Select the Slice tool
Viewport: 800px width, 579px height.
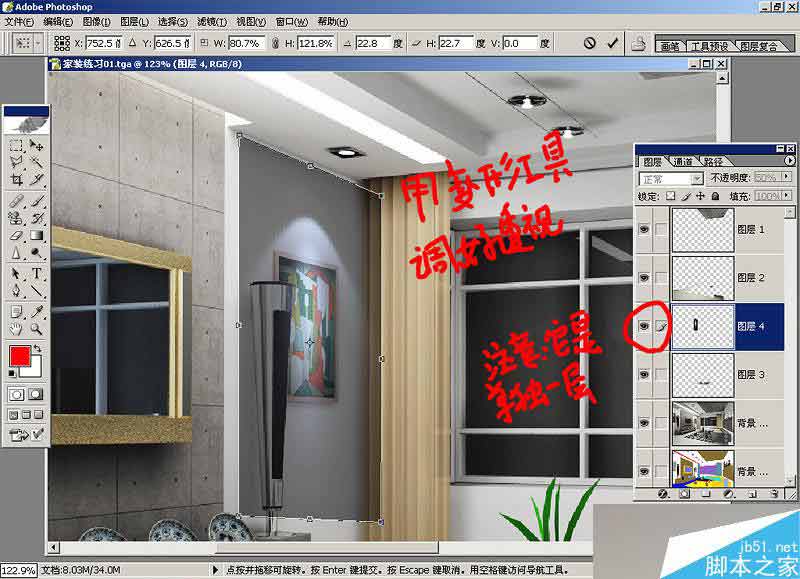36,179
